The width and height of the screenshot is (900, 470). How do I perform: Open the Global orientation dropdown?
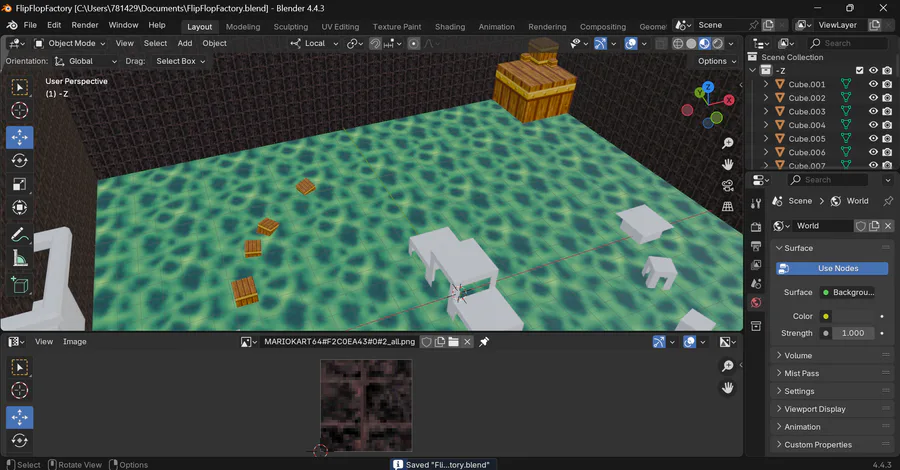coord(86,61)
